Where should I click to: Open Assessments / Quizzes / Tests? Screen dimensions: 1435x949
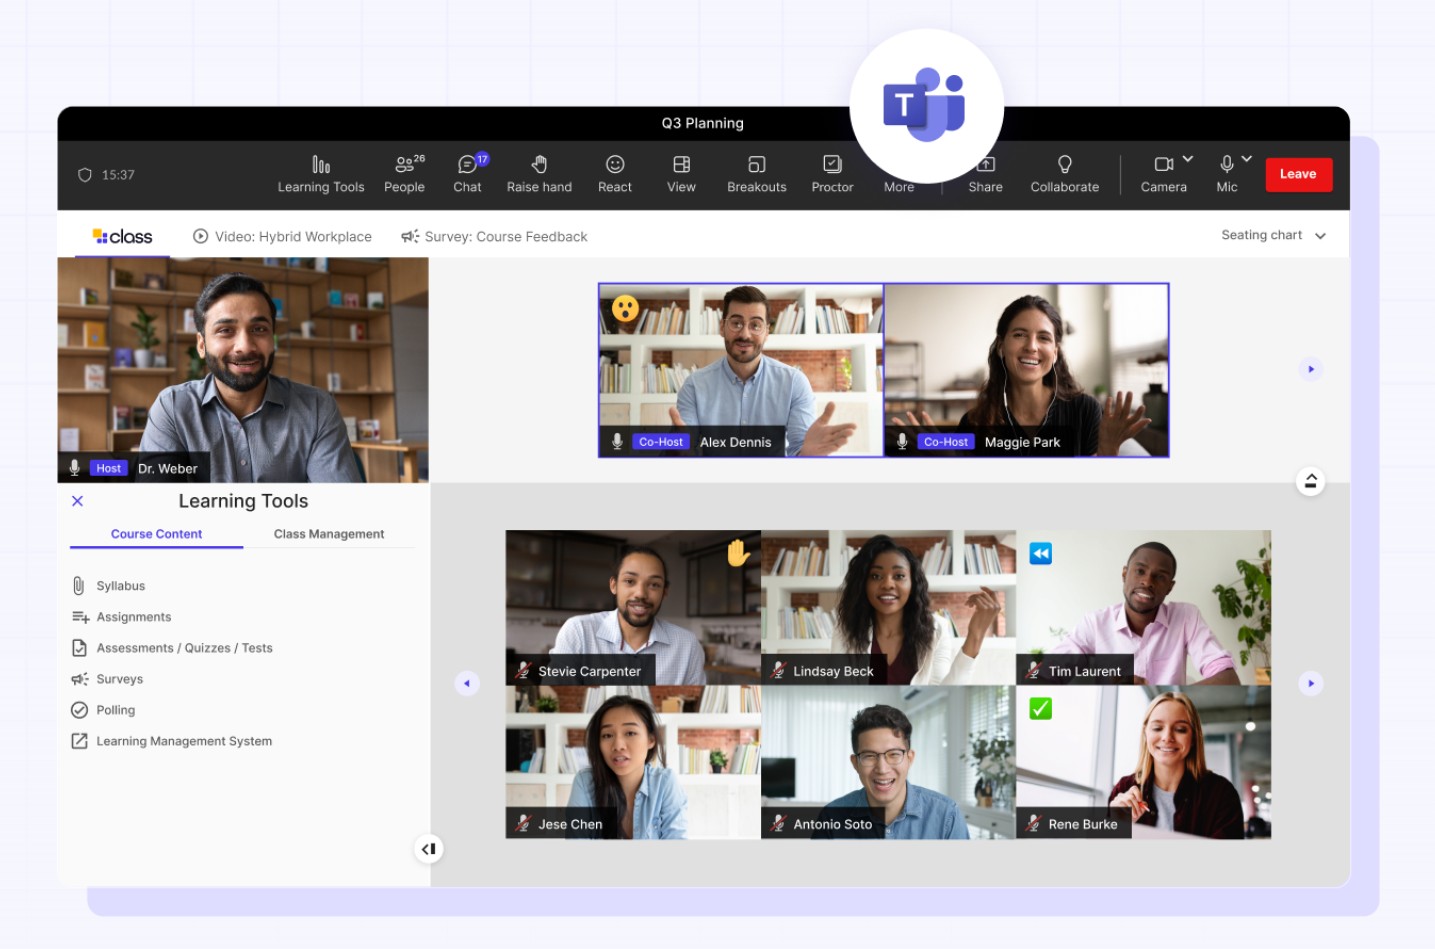[172, 648]
